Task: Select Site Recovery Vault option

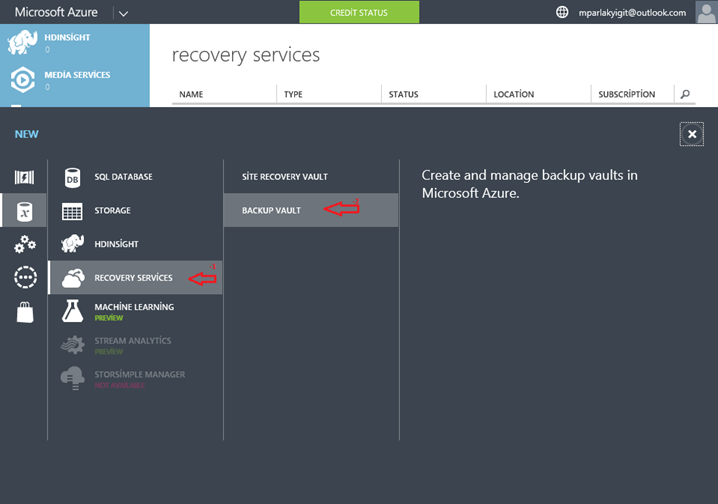Action: 311,177
